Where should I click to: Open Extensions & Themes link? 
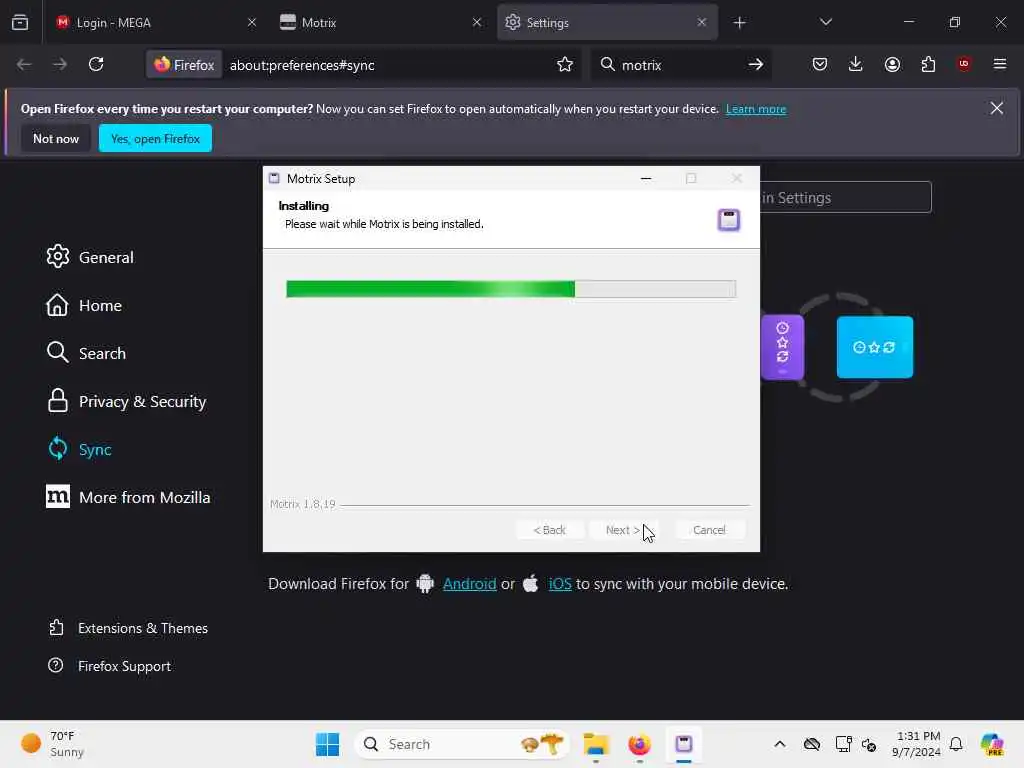click(129, 628)
